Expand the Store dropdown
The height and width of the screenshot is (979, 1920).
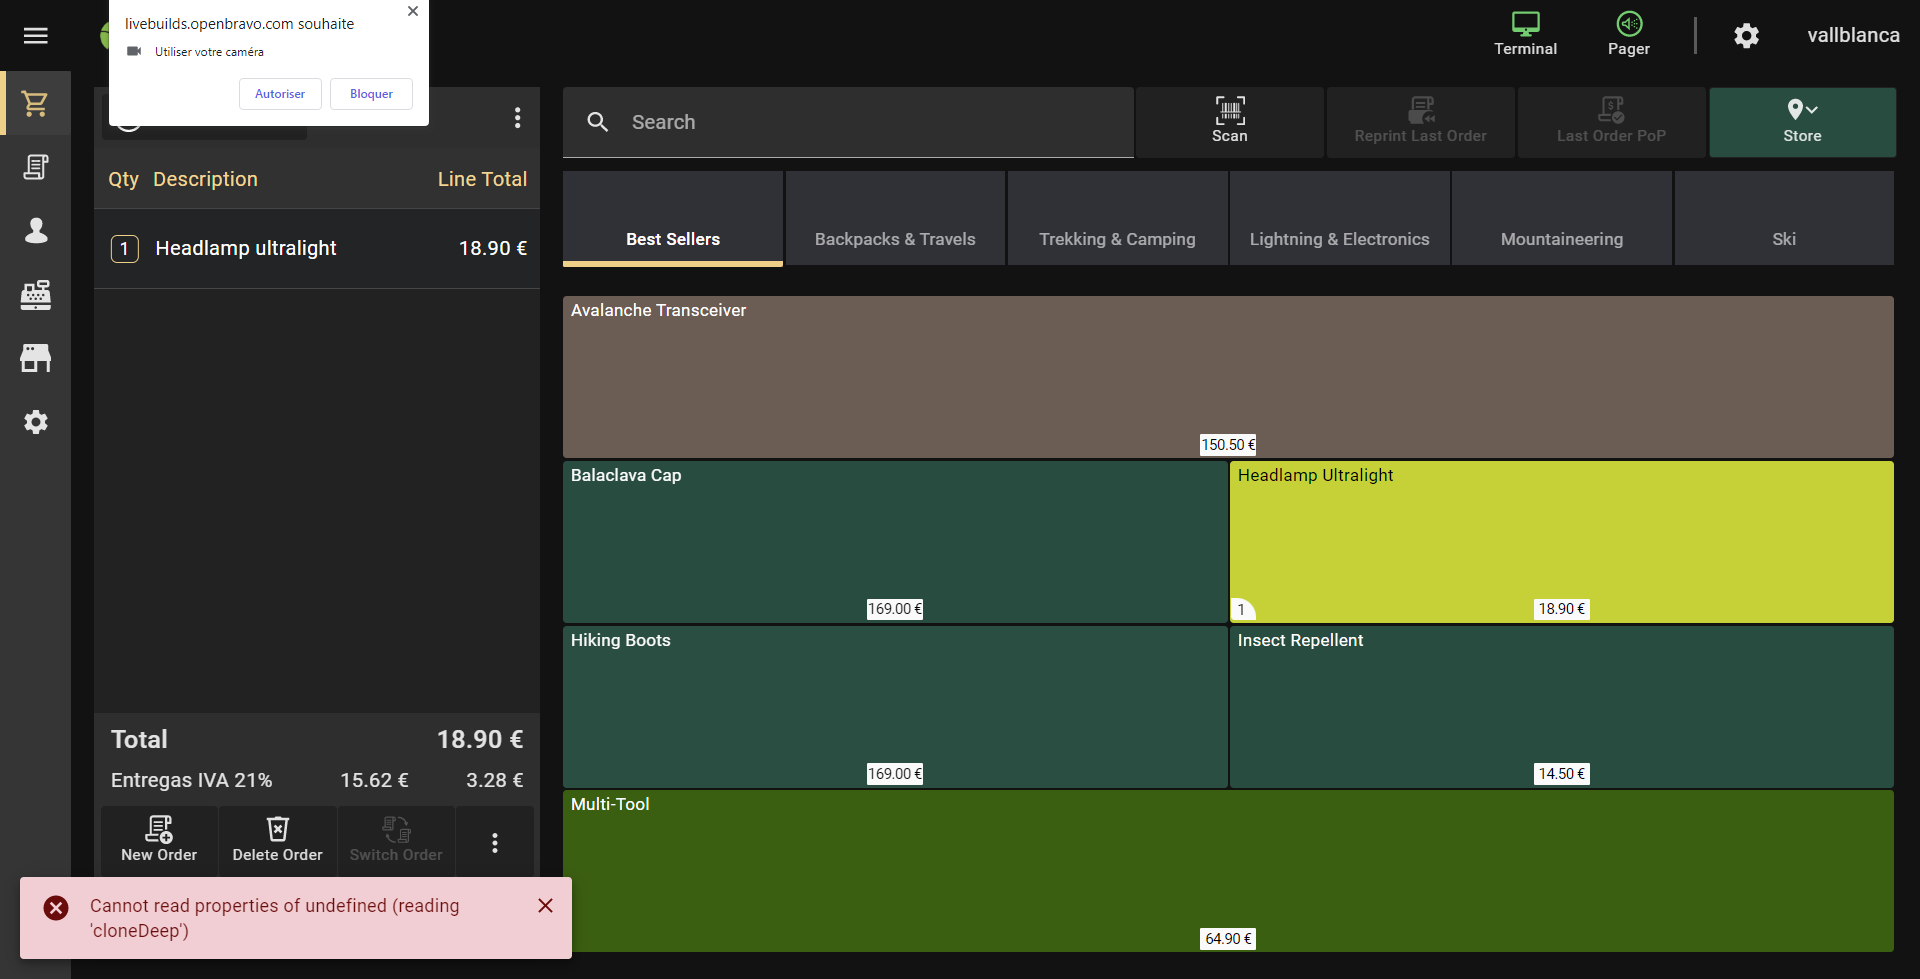click(1802, 122)
